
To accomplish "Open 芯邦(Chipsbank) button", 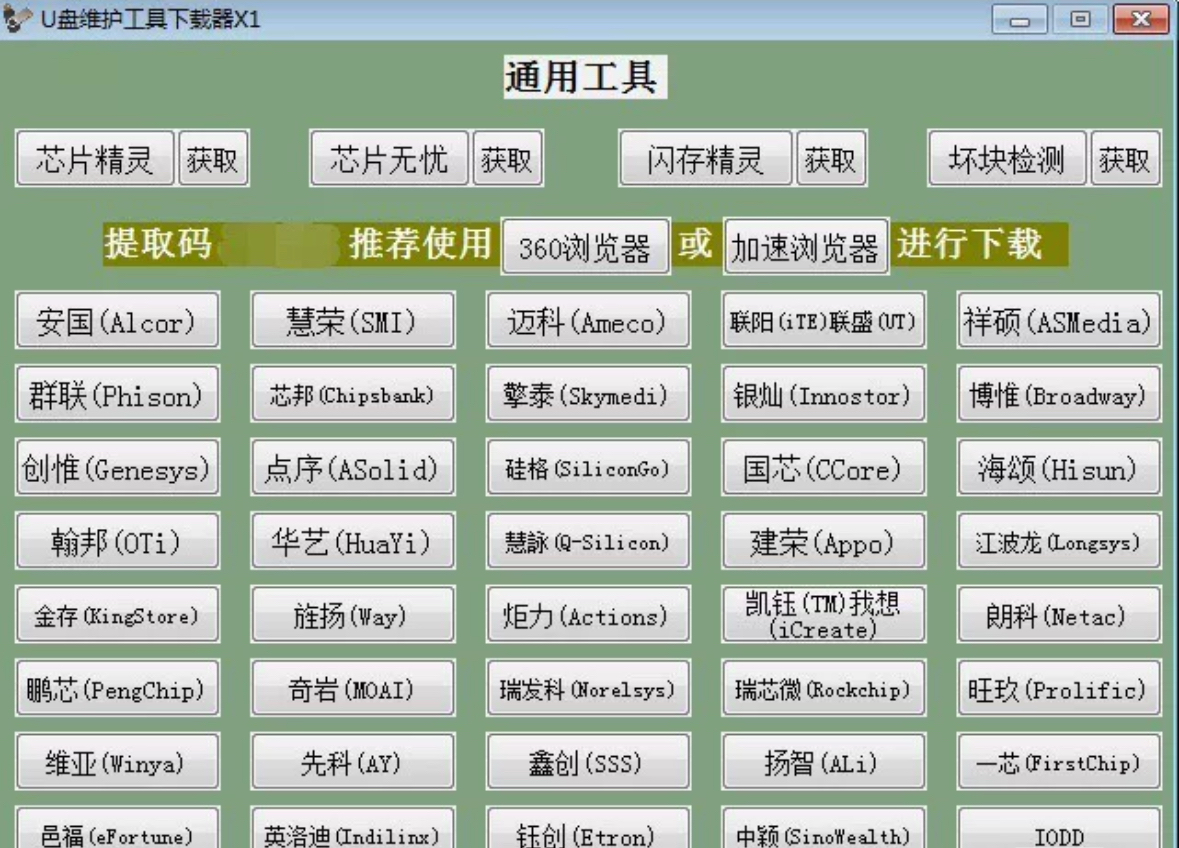I will [353, 394].
